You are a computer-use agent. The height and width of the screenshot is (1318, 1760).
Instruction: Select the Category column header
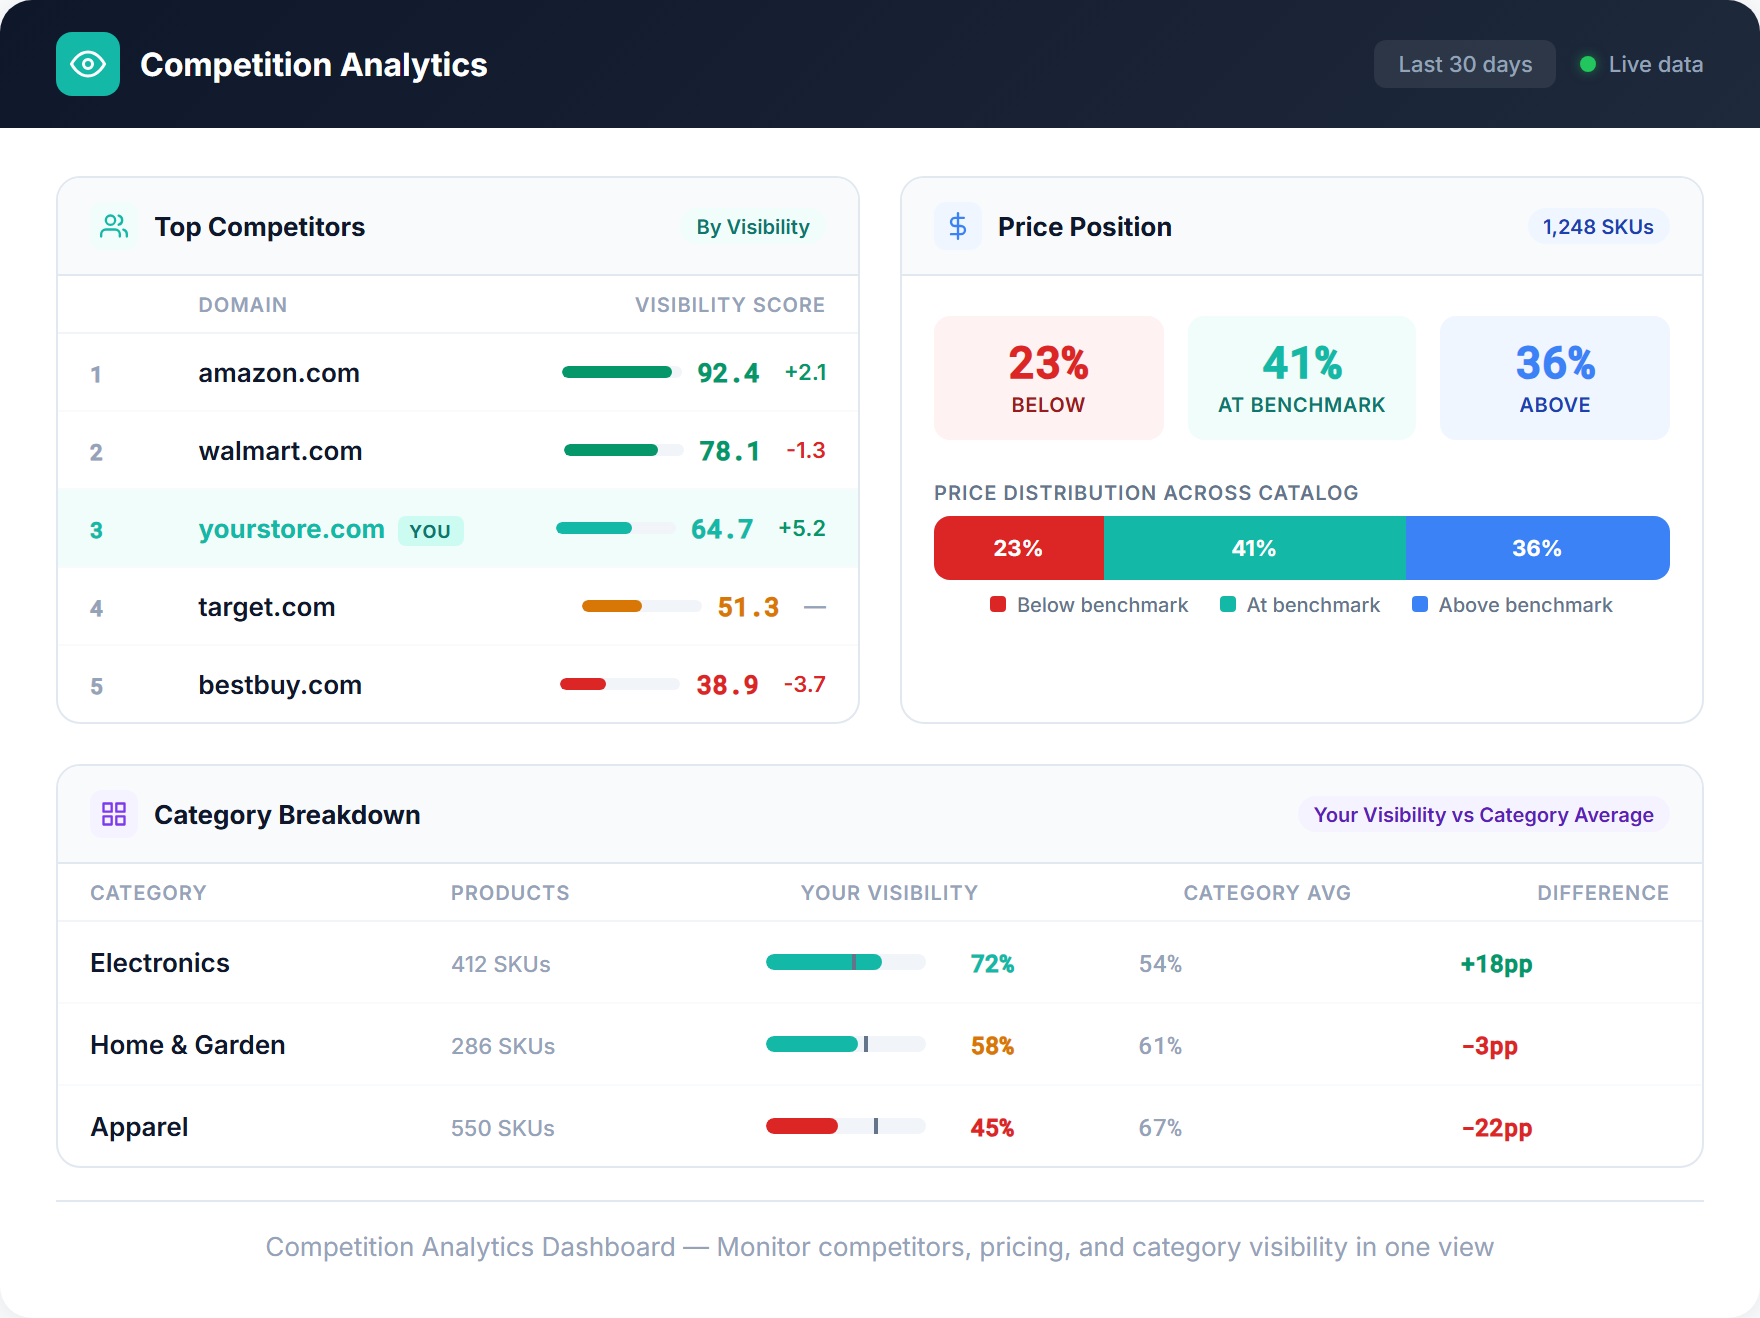(x=148, y=892)
